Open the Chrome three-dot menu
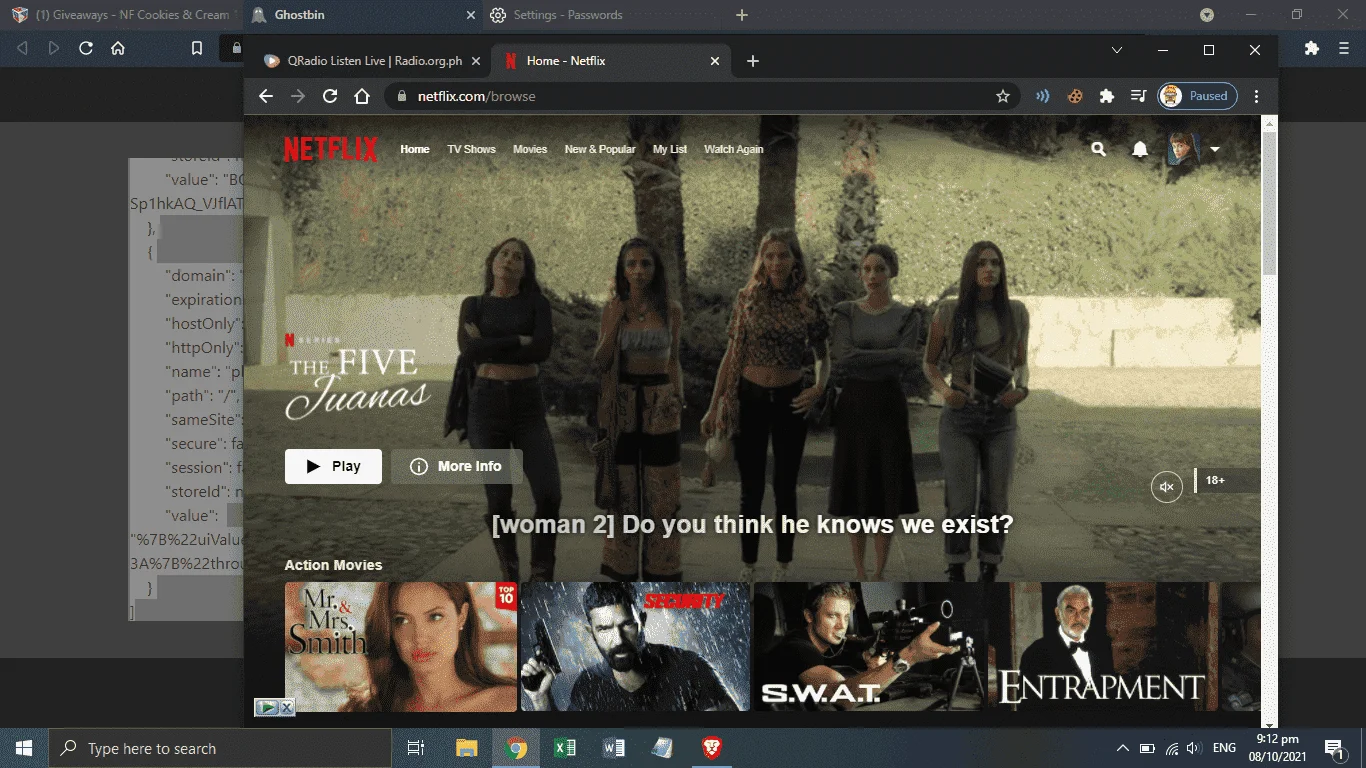The image size is (1366, 768). click(x=1257, y=96)
